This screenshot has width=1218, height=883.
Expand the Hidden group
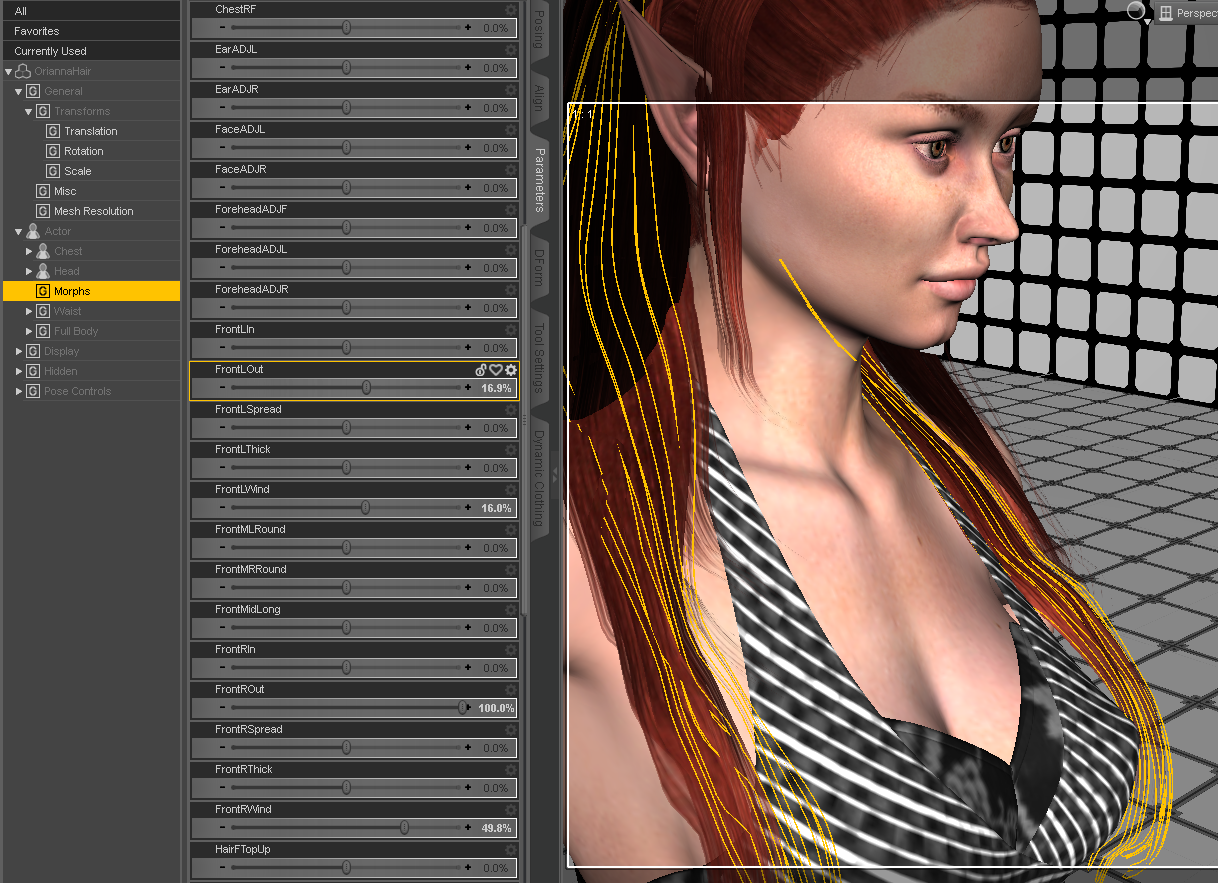[x=19, y=371]
